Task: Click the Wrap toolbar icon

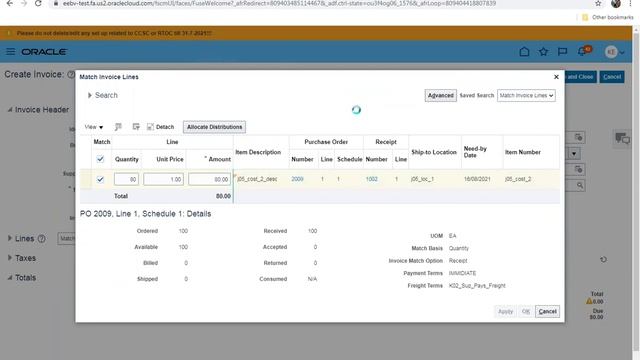Action: point(136,127)
